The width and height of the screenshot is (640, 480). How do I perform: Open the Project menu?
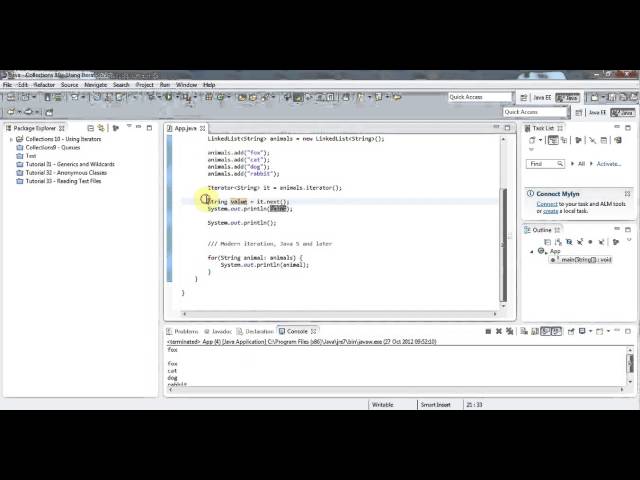(x=144, y=85)
